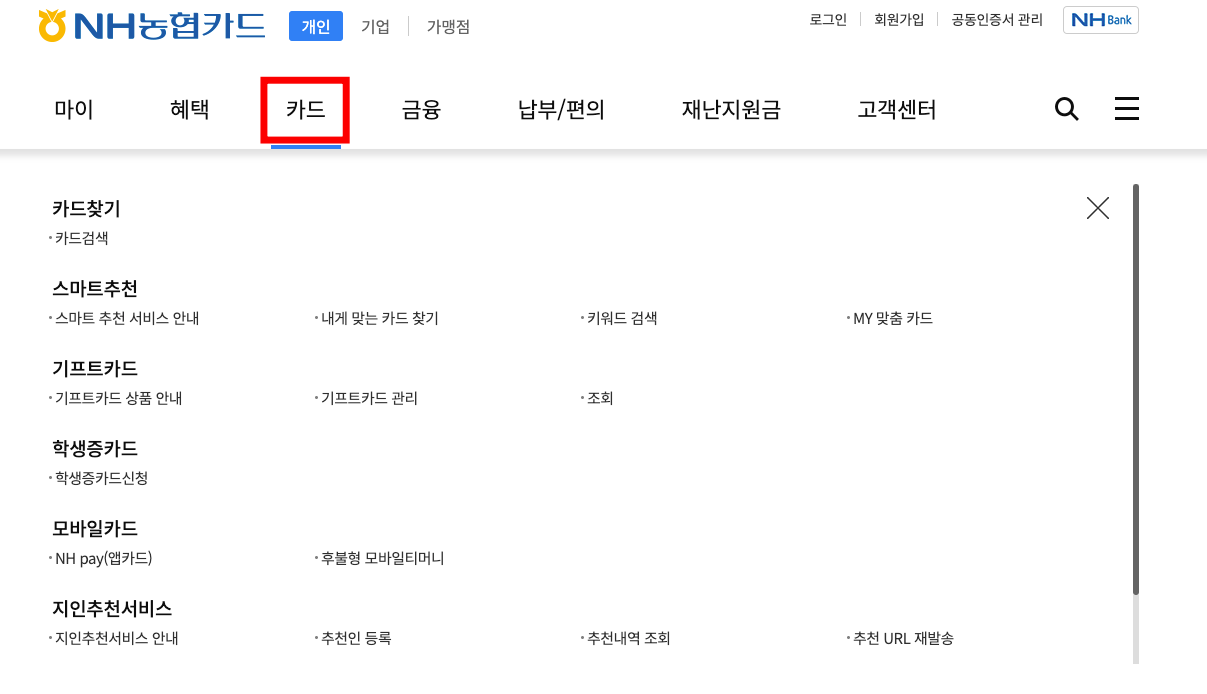Open site search with the magnifier icon
Screen dimensions: 1207x694
[x=1066, y=110]
